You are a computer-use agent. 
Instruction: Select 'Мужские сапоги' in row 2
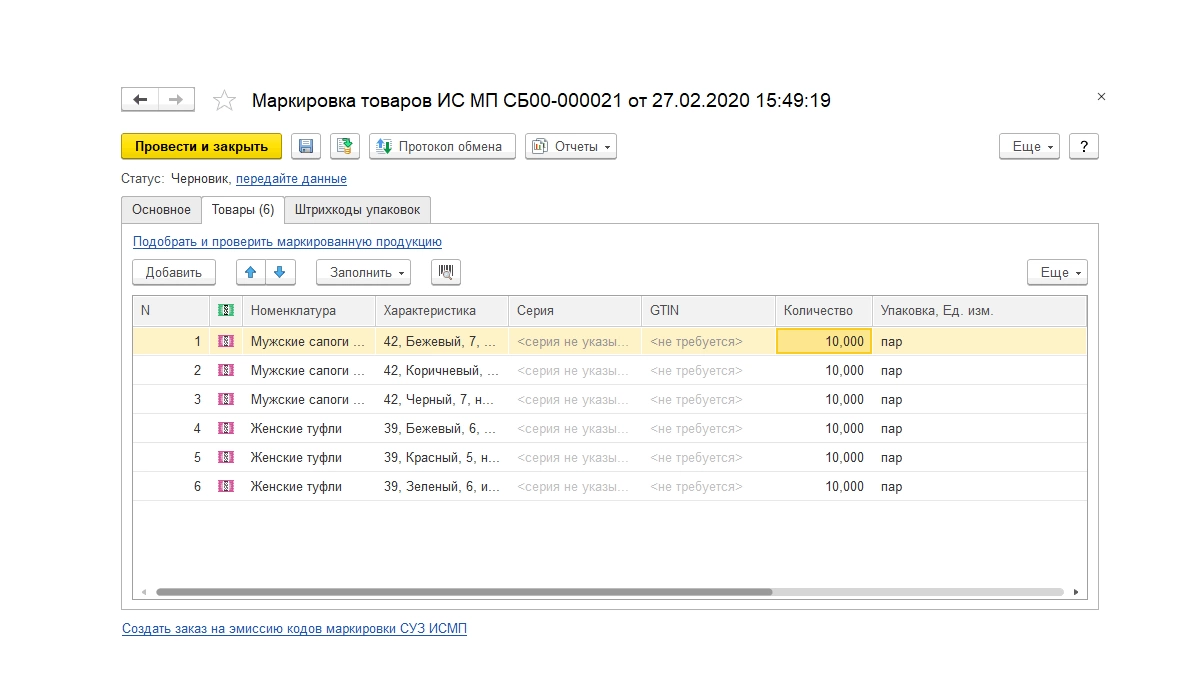click(309, 370)
